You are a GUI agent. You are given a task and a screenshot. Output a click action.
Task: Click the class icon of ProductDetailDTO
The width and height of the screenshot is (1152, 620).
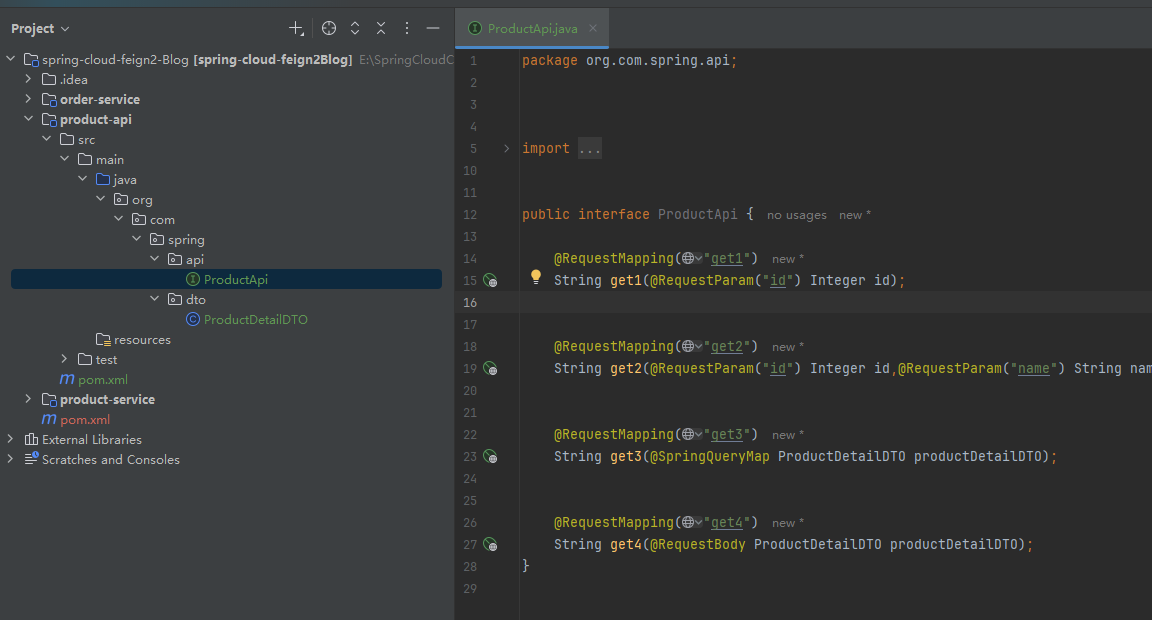(193, 320)
